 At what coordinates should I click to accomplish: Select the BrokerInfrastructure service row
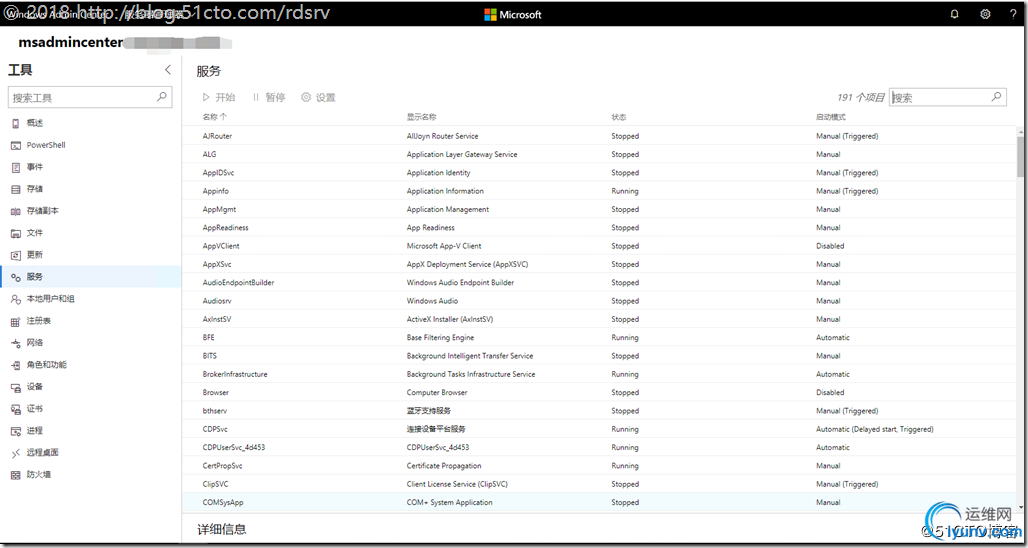pyautogui.click(x=599, y=375)
